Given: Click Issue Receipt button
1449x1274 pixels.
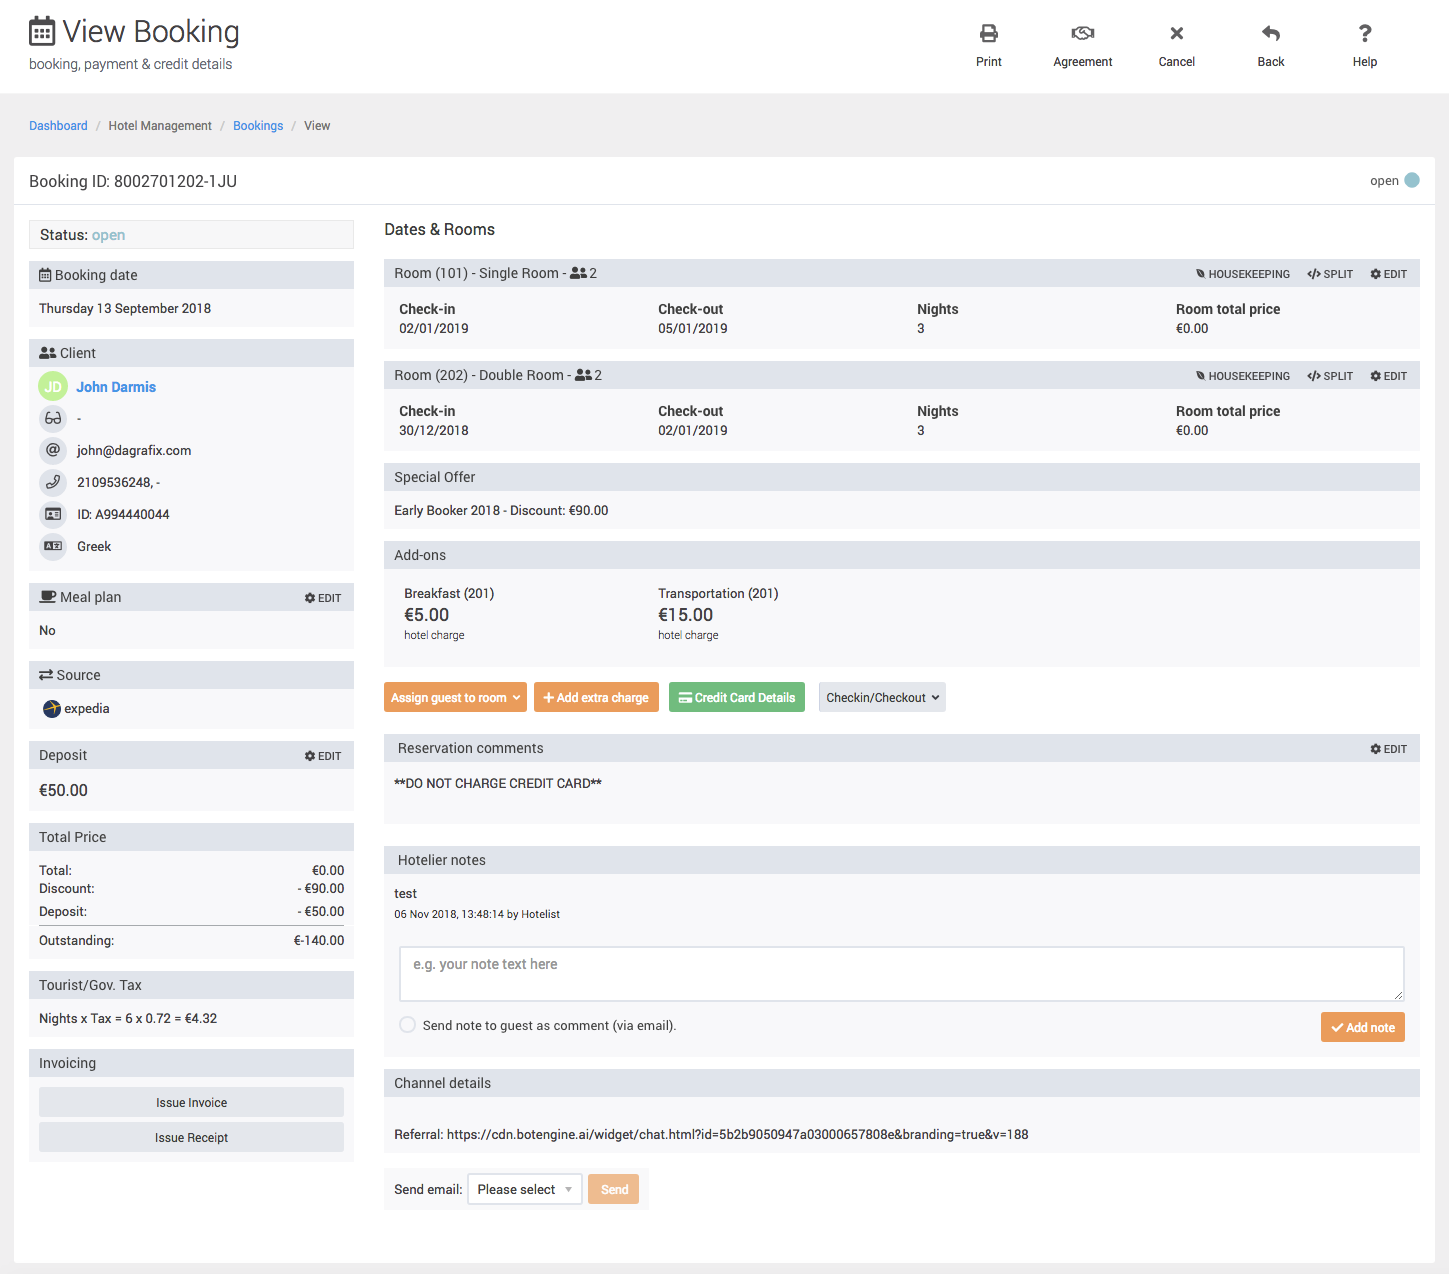Looking at the screenshot, I should coord(191,1137).
